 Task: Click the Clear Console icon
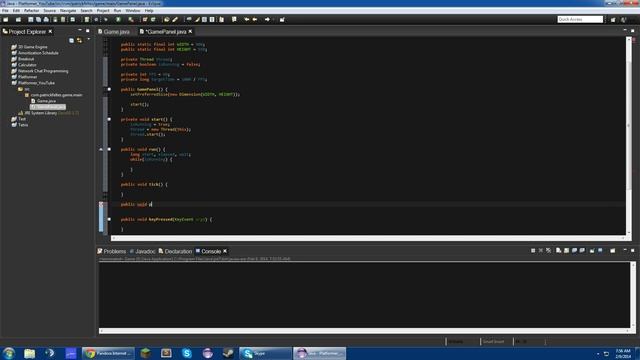tap(558, 251)
